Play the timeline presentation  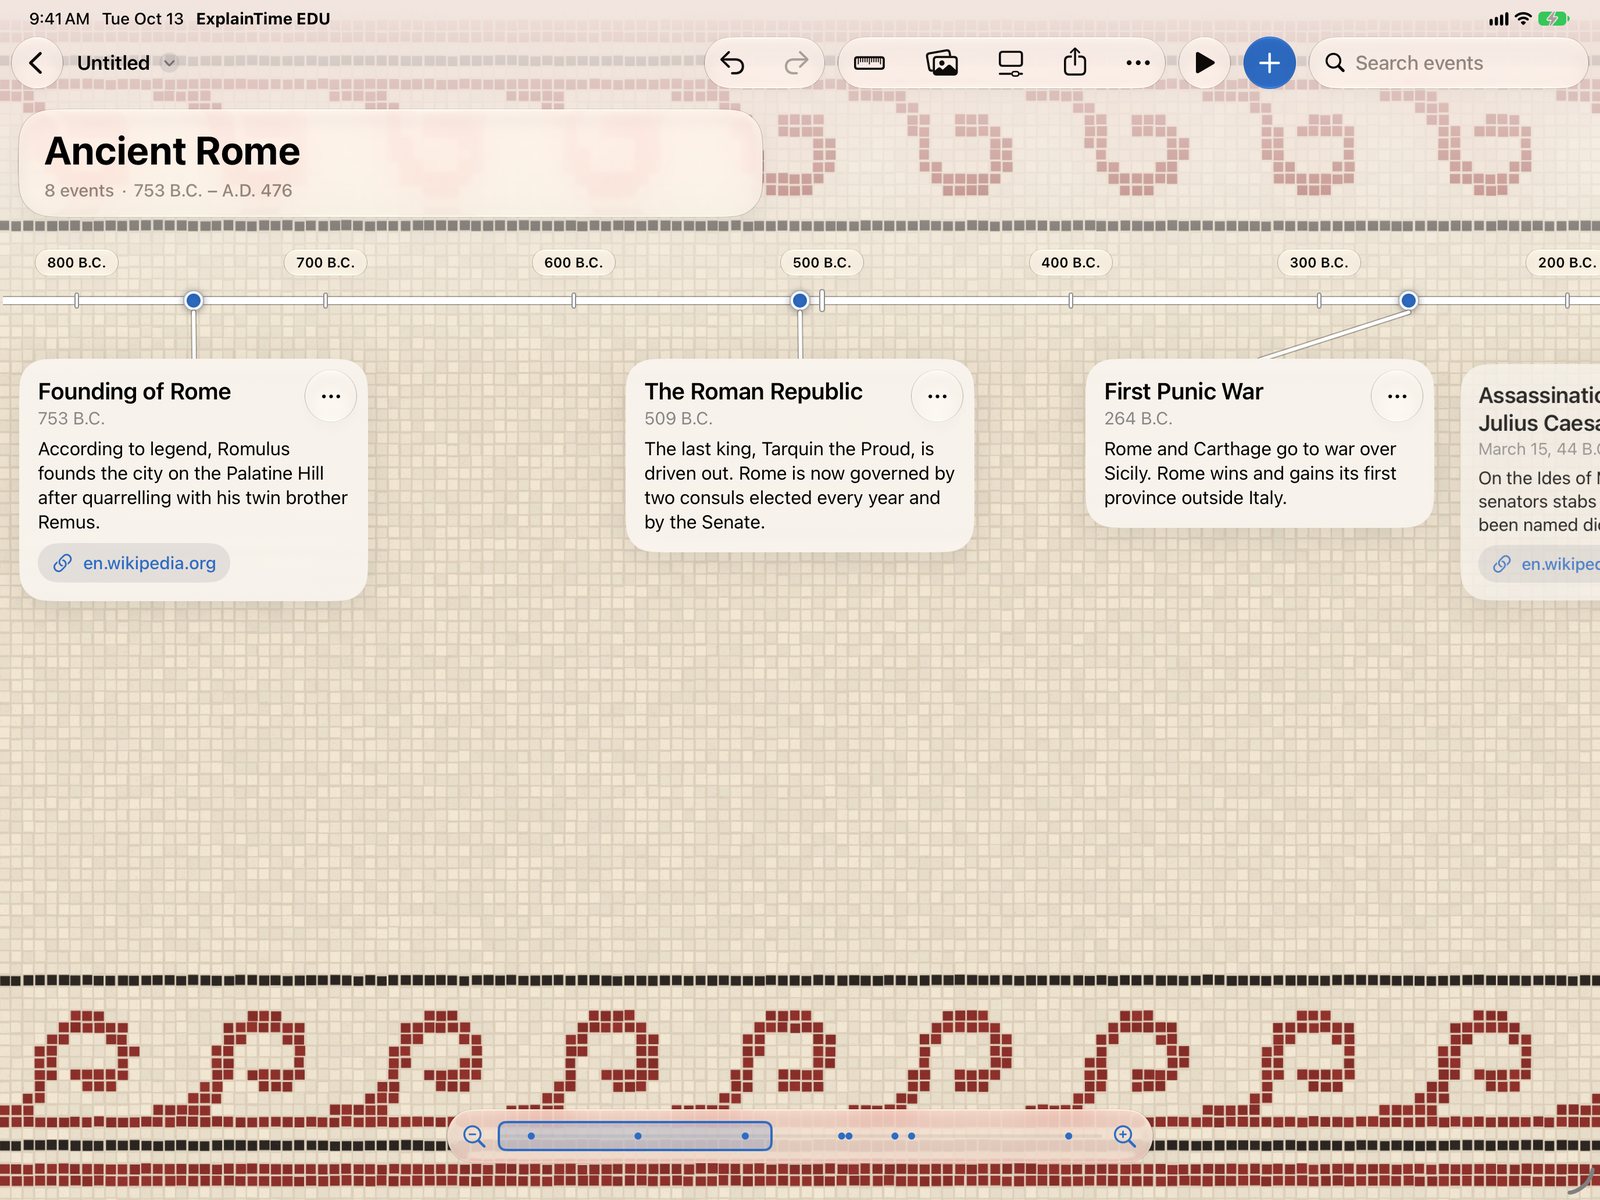click(x=1204, y=63)
